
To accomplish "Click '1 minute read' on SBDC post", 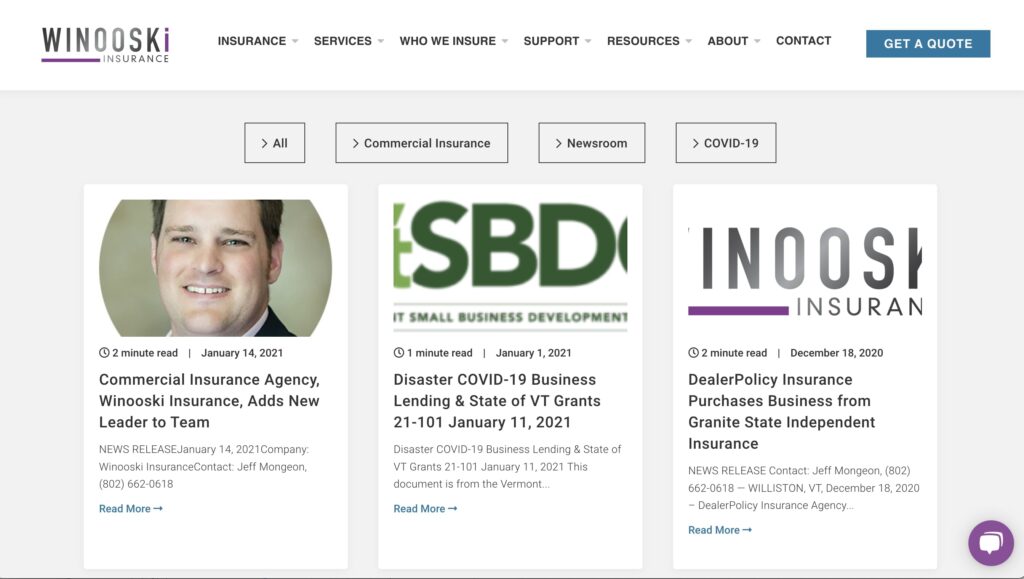I will coord(440,353).
